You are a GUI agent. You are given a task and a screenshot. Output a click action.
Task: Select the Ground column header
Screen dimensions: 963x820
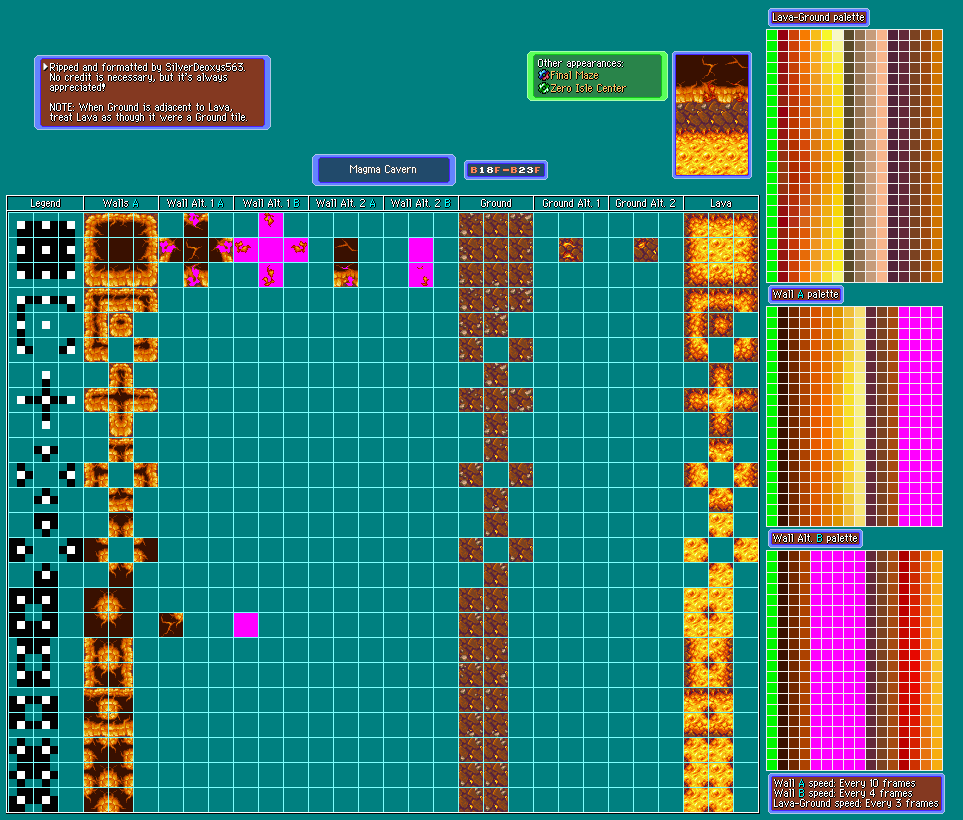click(496, 203)
